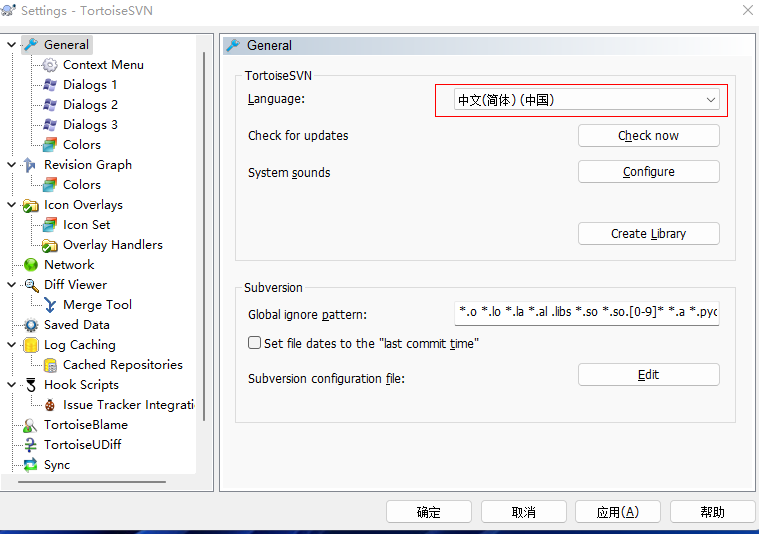Collapse the General tree node
Viewport: 759px width, 534px height.
click(x=11, y=45)
